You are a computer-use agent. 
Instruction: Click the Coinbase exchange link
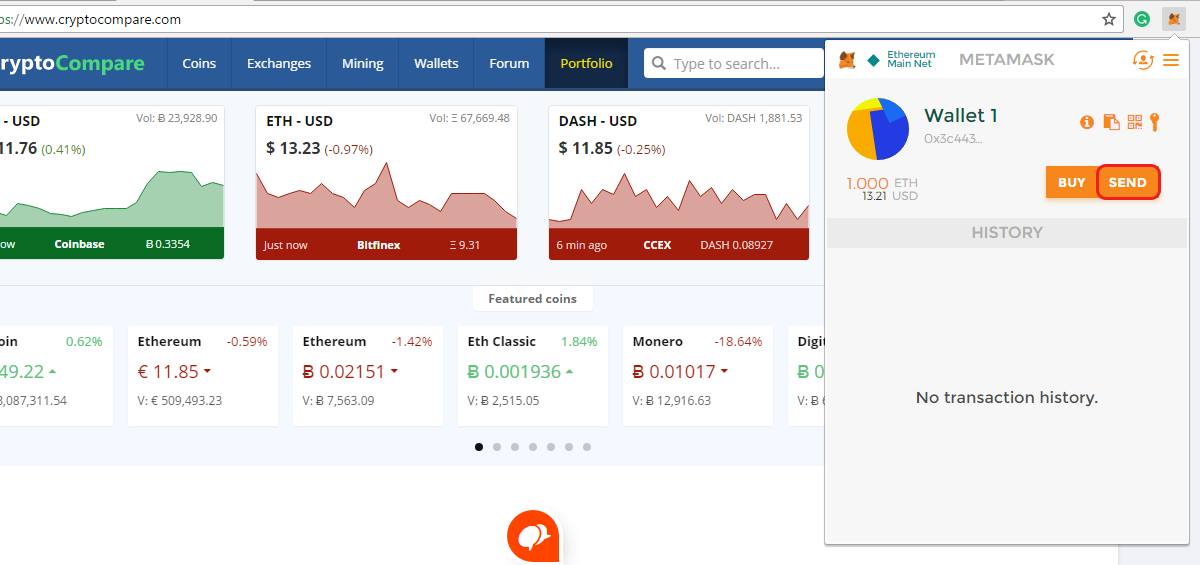(x=79, y=244)
